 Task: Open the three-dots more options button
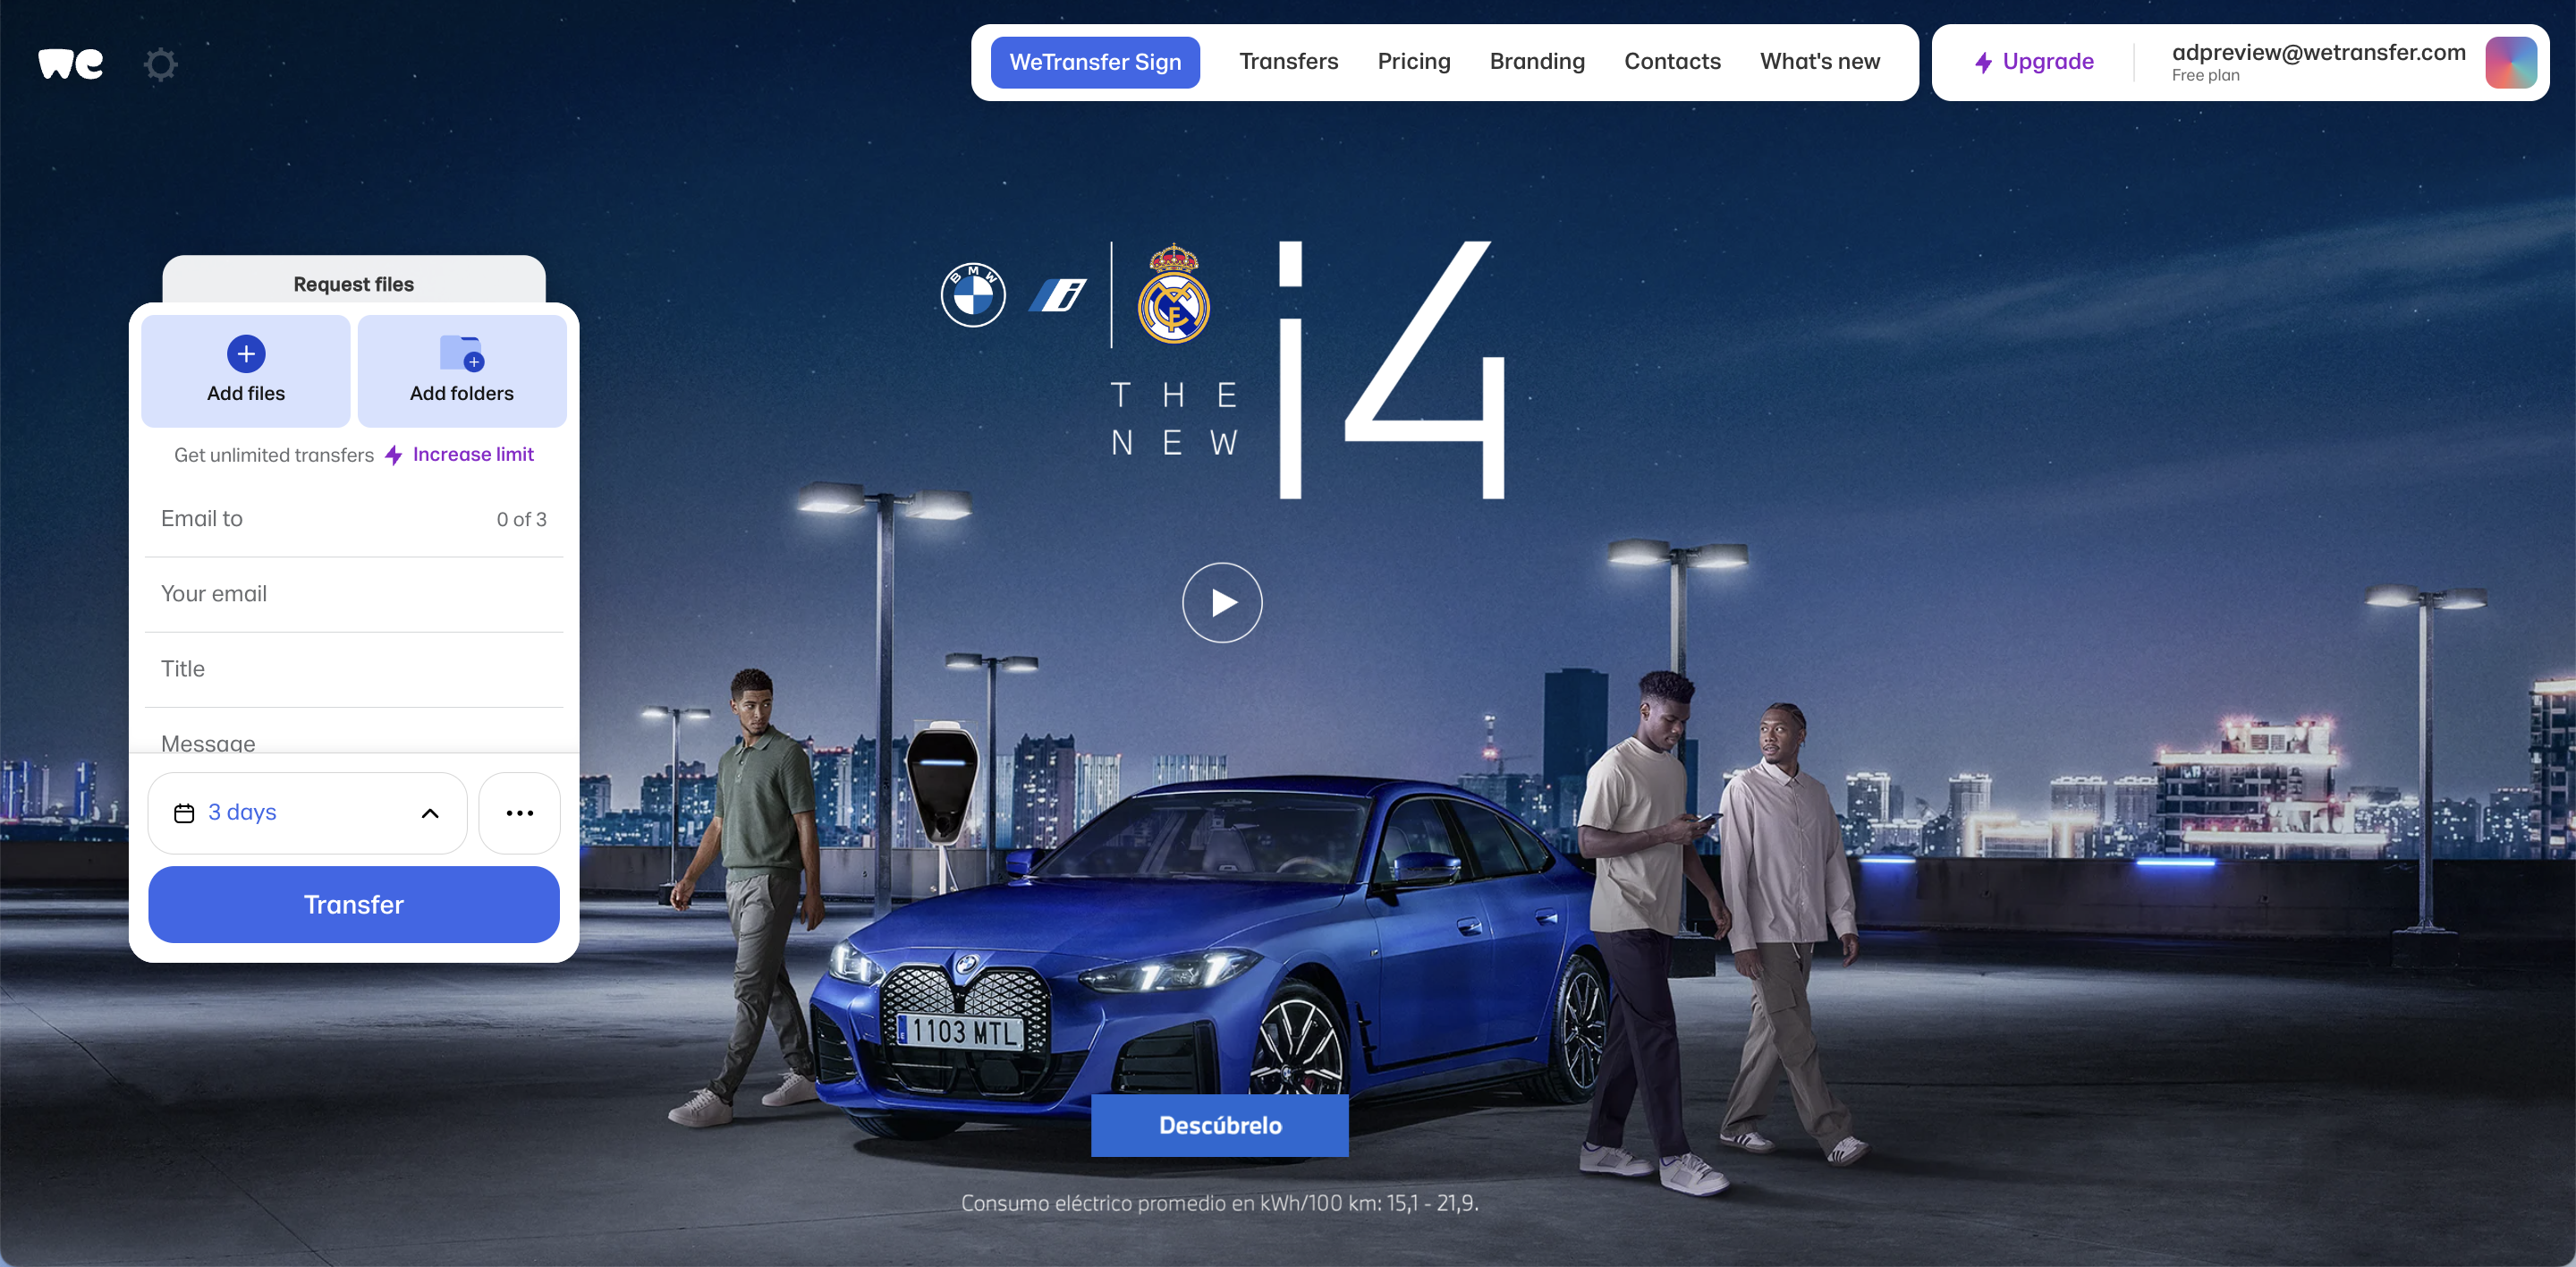point(519,813)
